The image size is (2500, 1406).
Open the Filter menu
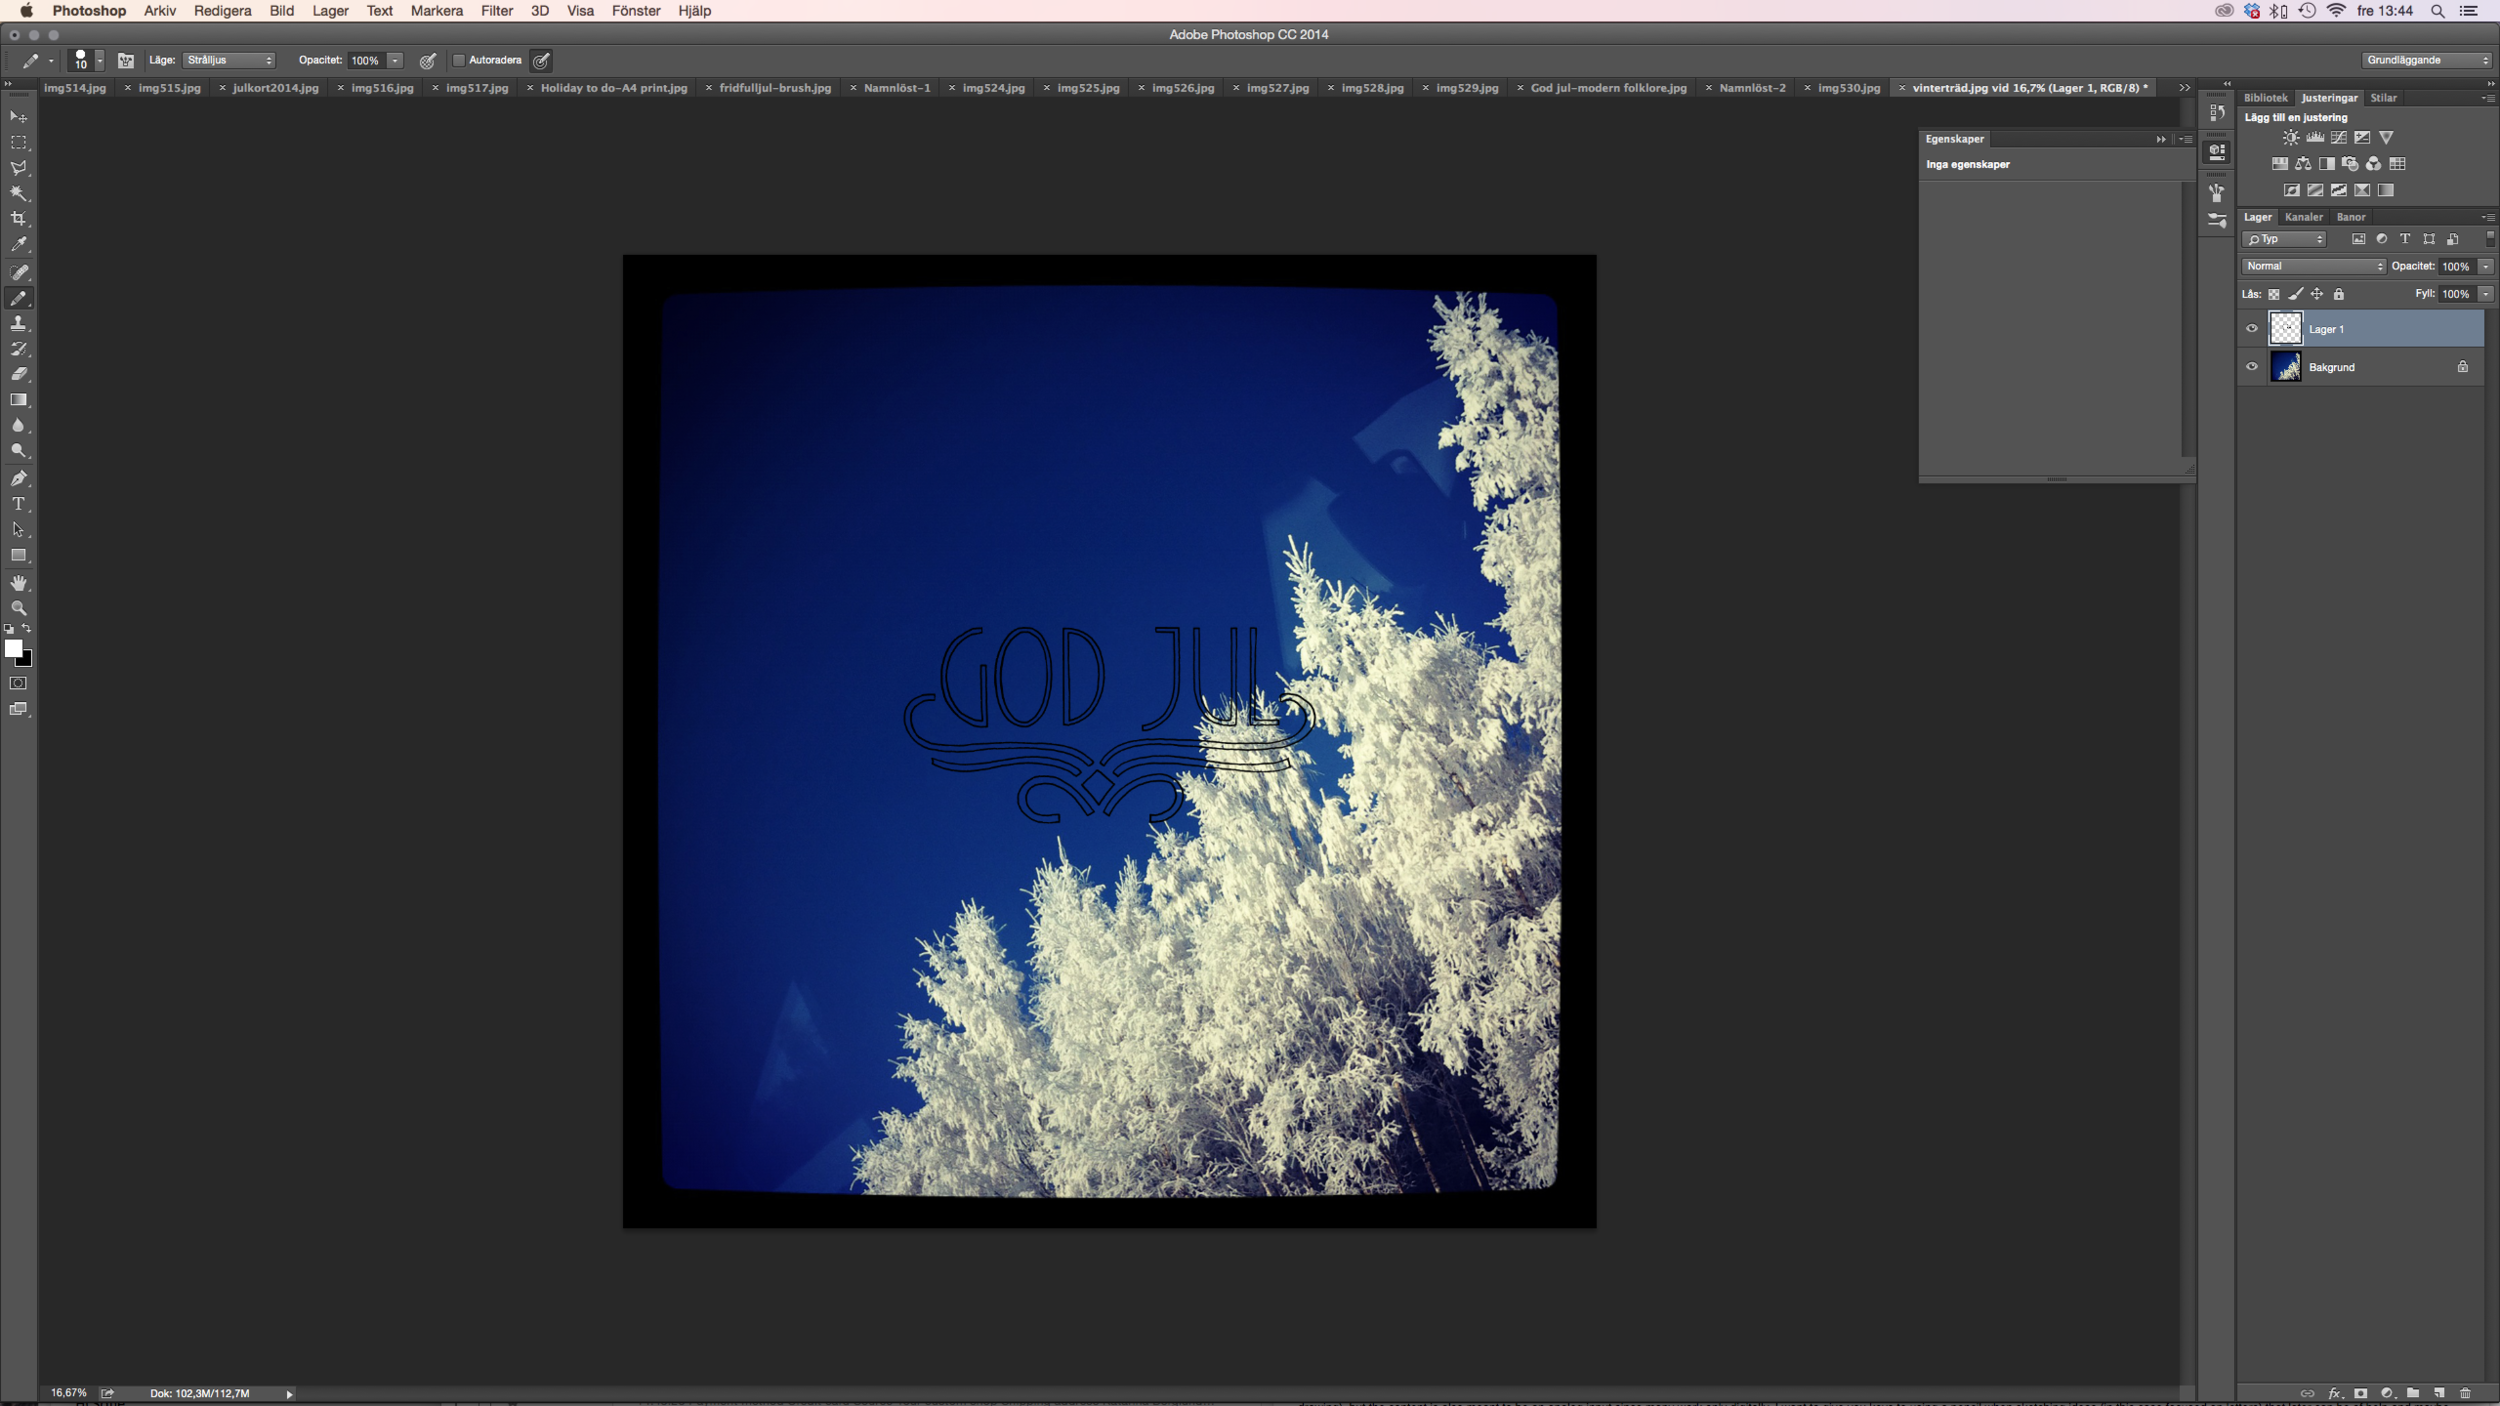point(496,11)
